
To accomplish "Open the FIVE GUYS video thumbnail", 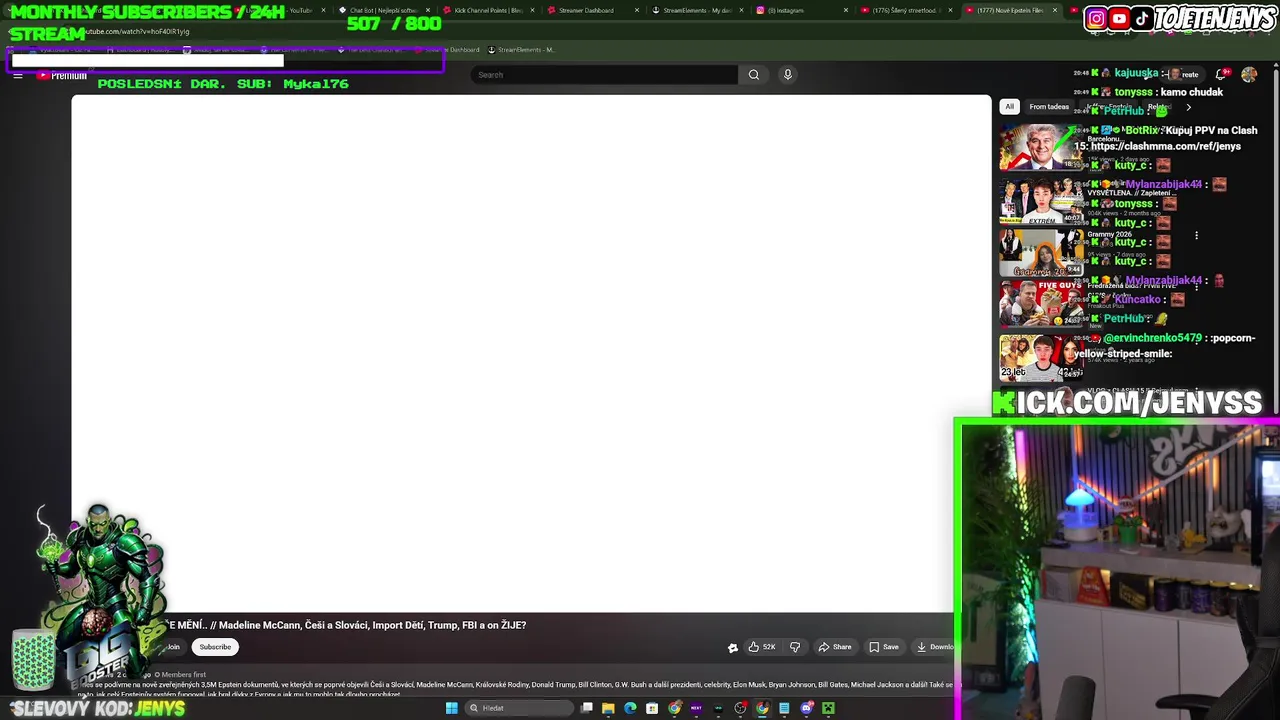I will pyautogui.click(x=1042, y=305).
